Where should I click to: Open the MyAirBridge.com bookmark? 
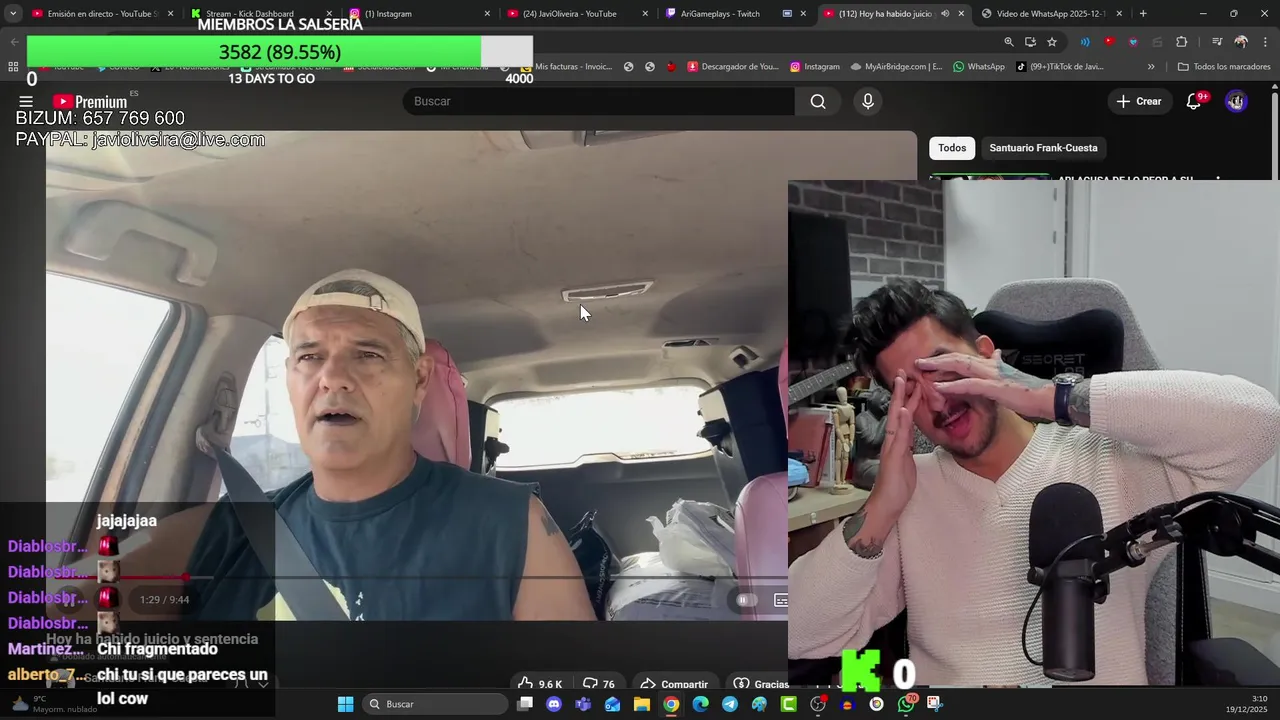point(897,67)
